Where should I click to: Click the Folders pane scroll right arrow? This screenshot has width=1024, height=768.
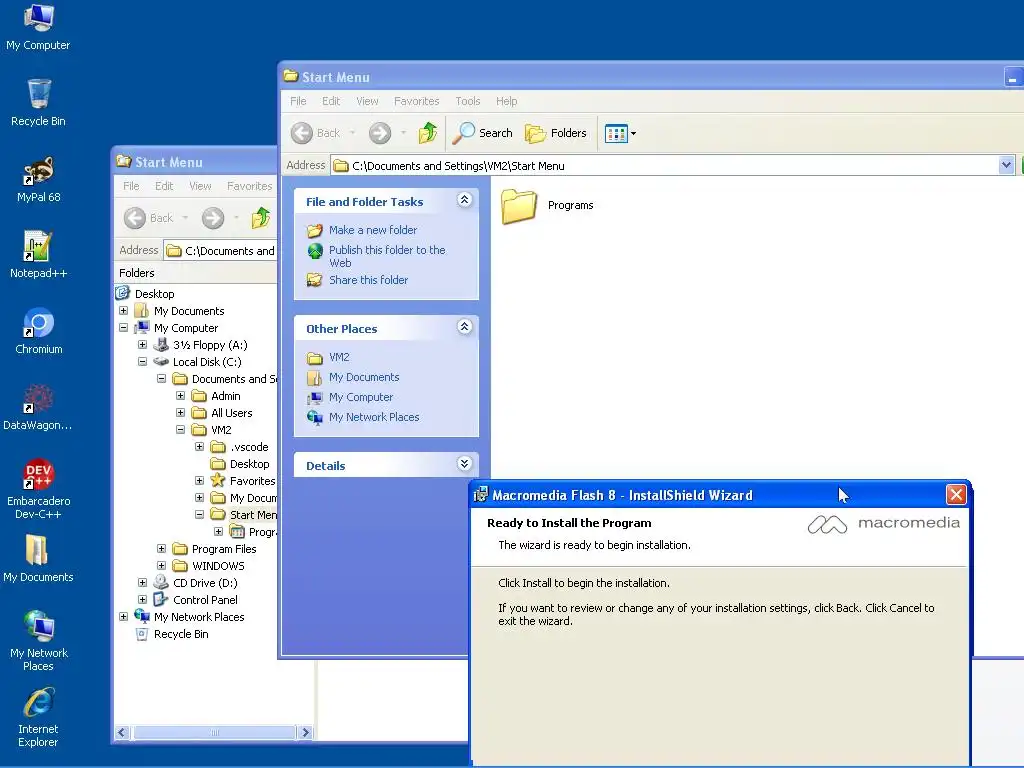[x=305, y=733]
